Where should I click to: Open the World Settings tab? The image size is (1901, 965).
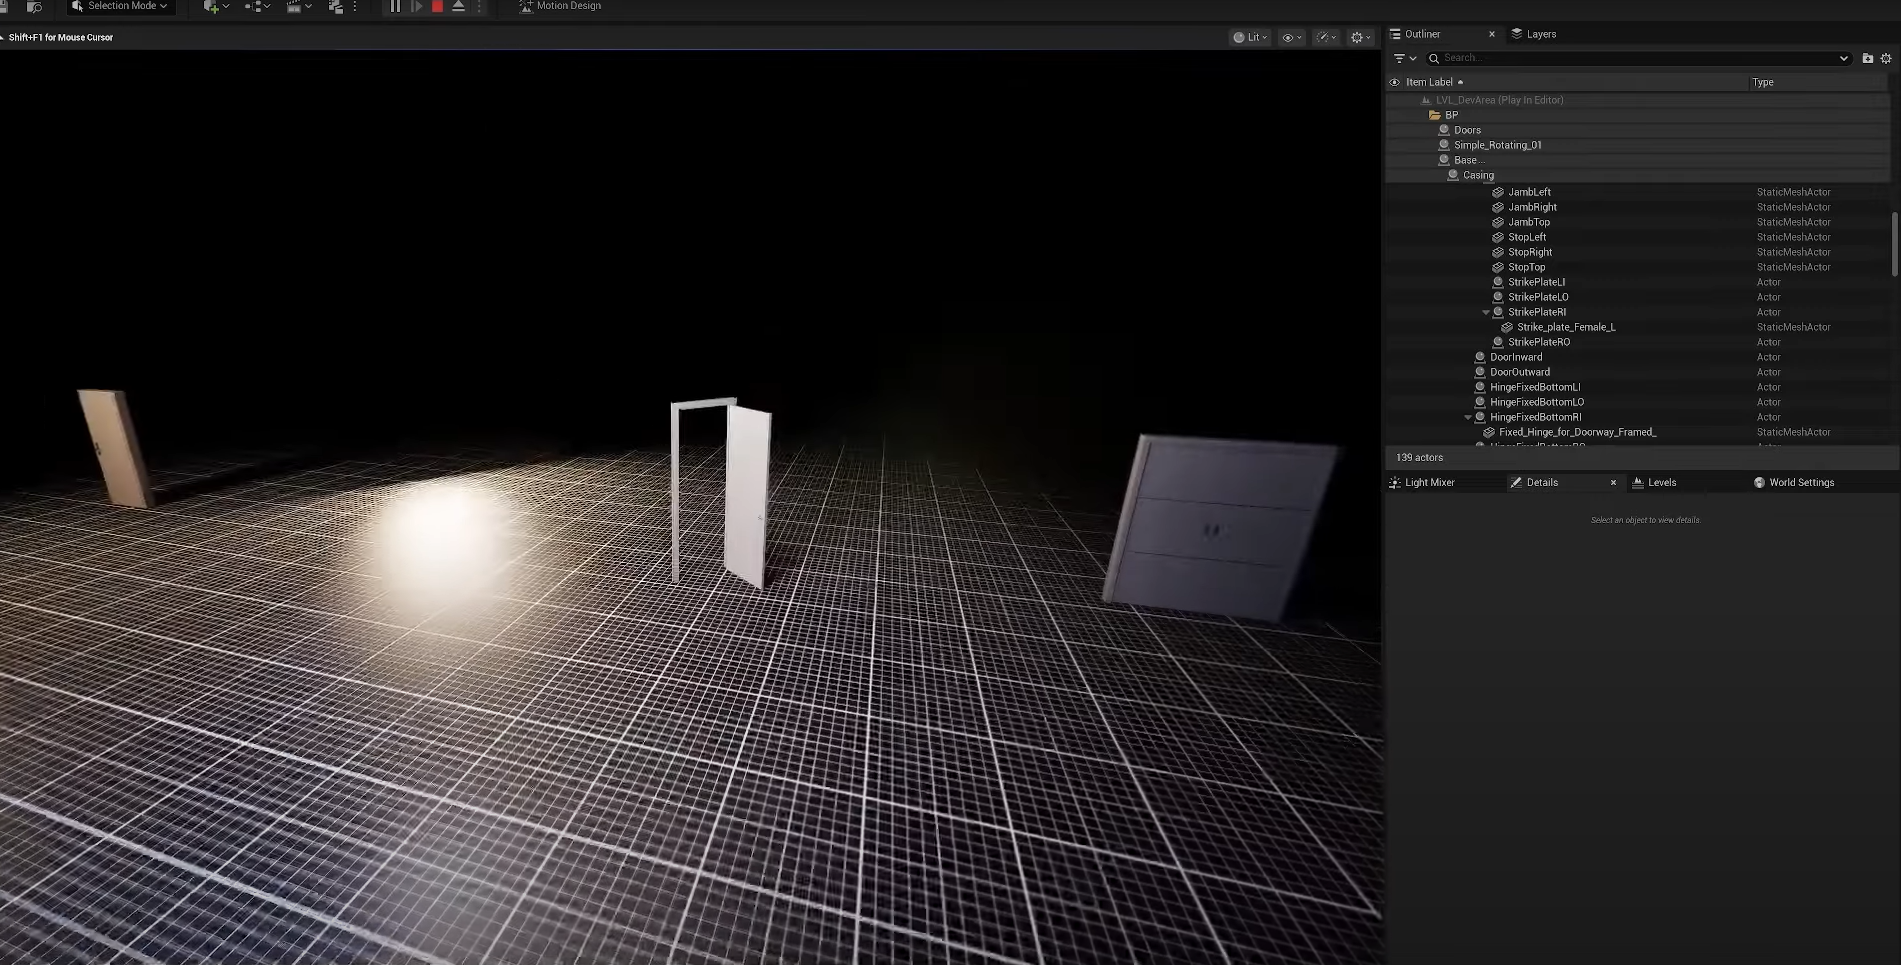[1801, 482]
